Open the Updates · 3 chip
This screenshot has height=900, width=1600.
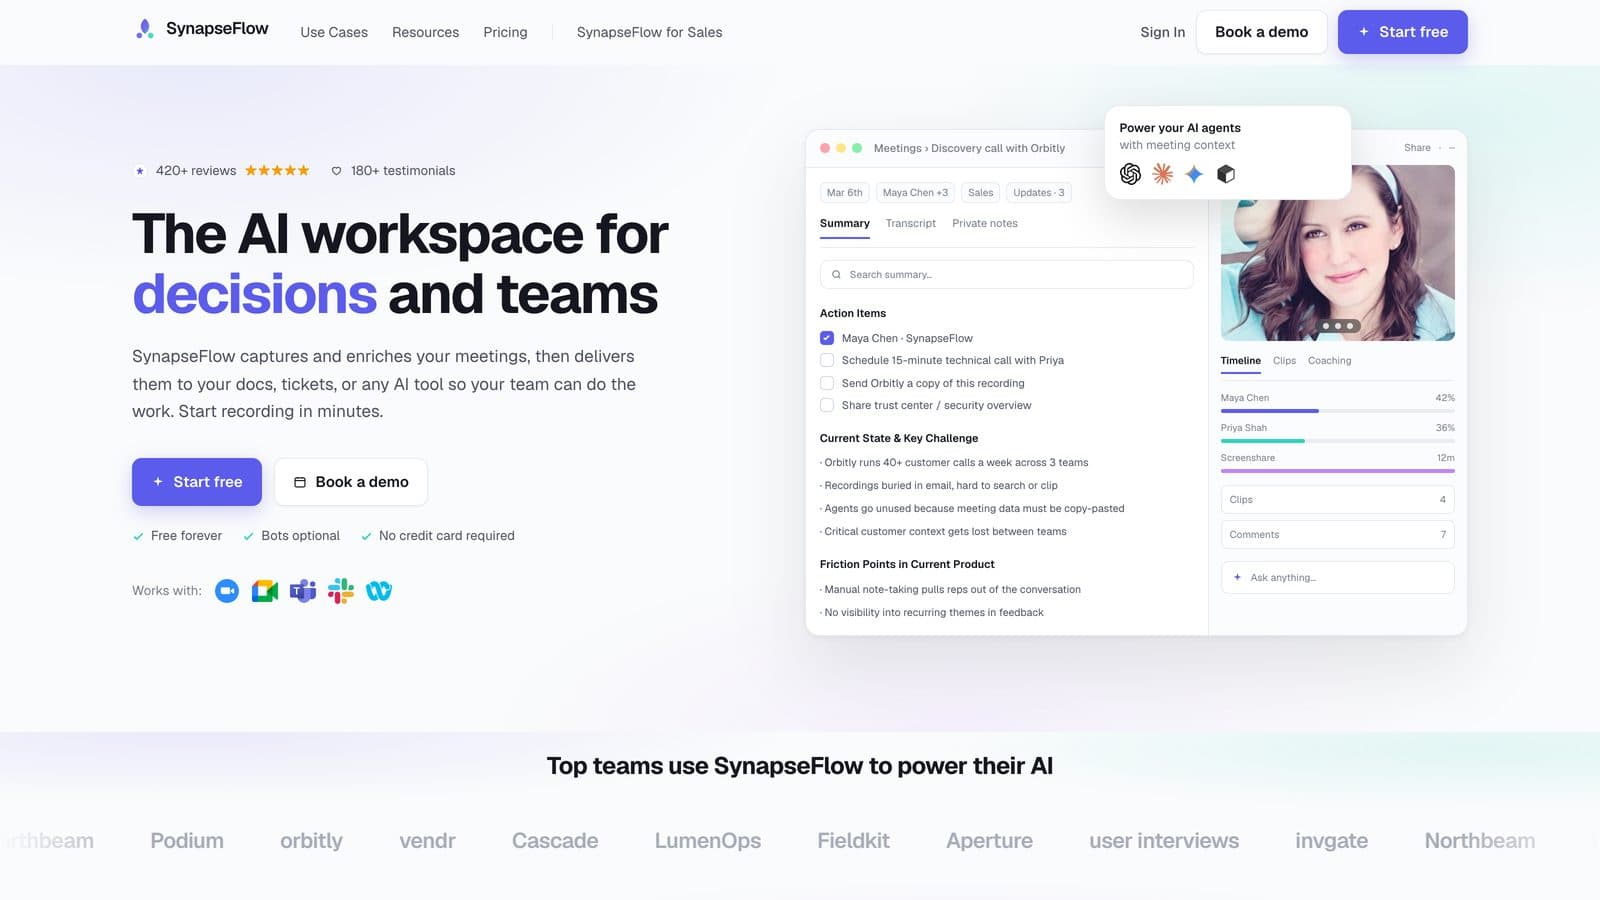tap(1039, 193)
